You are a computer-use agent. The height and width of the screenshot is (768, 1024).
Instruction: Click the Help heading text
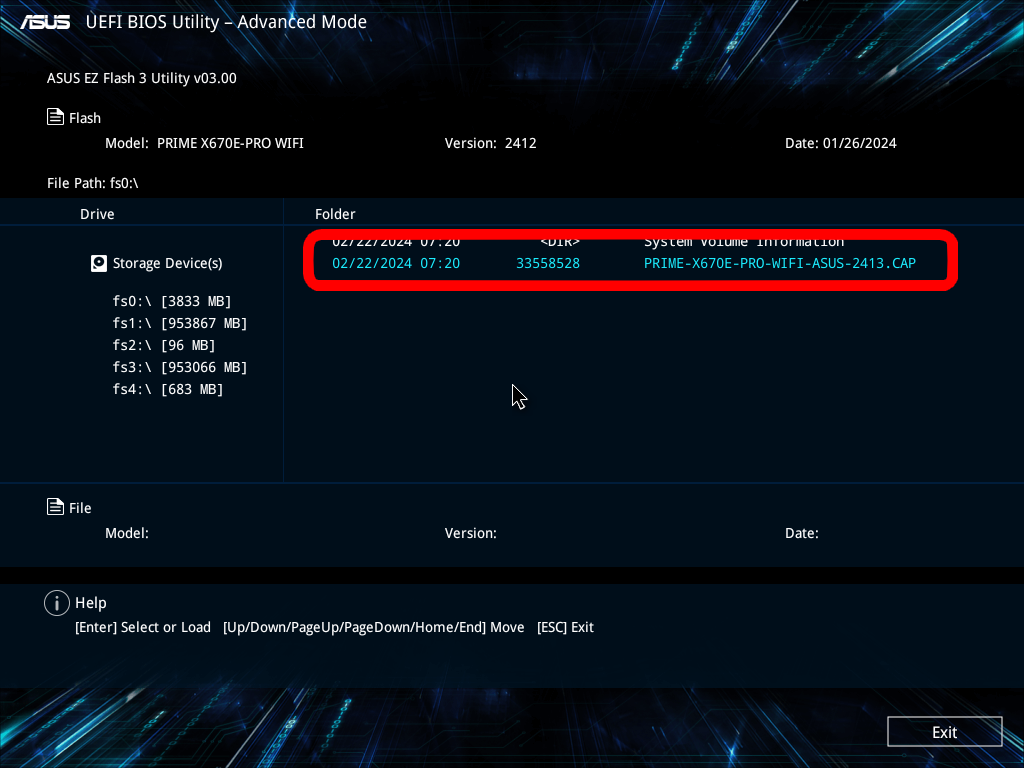click(91, 603)
